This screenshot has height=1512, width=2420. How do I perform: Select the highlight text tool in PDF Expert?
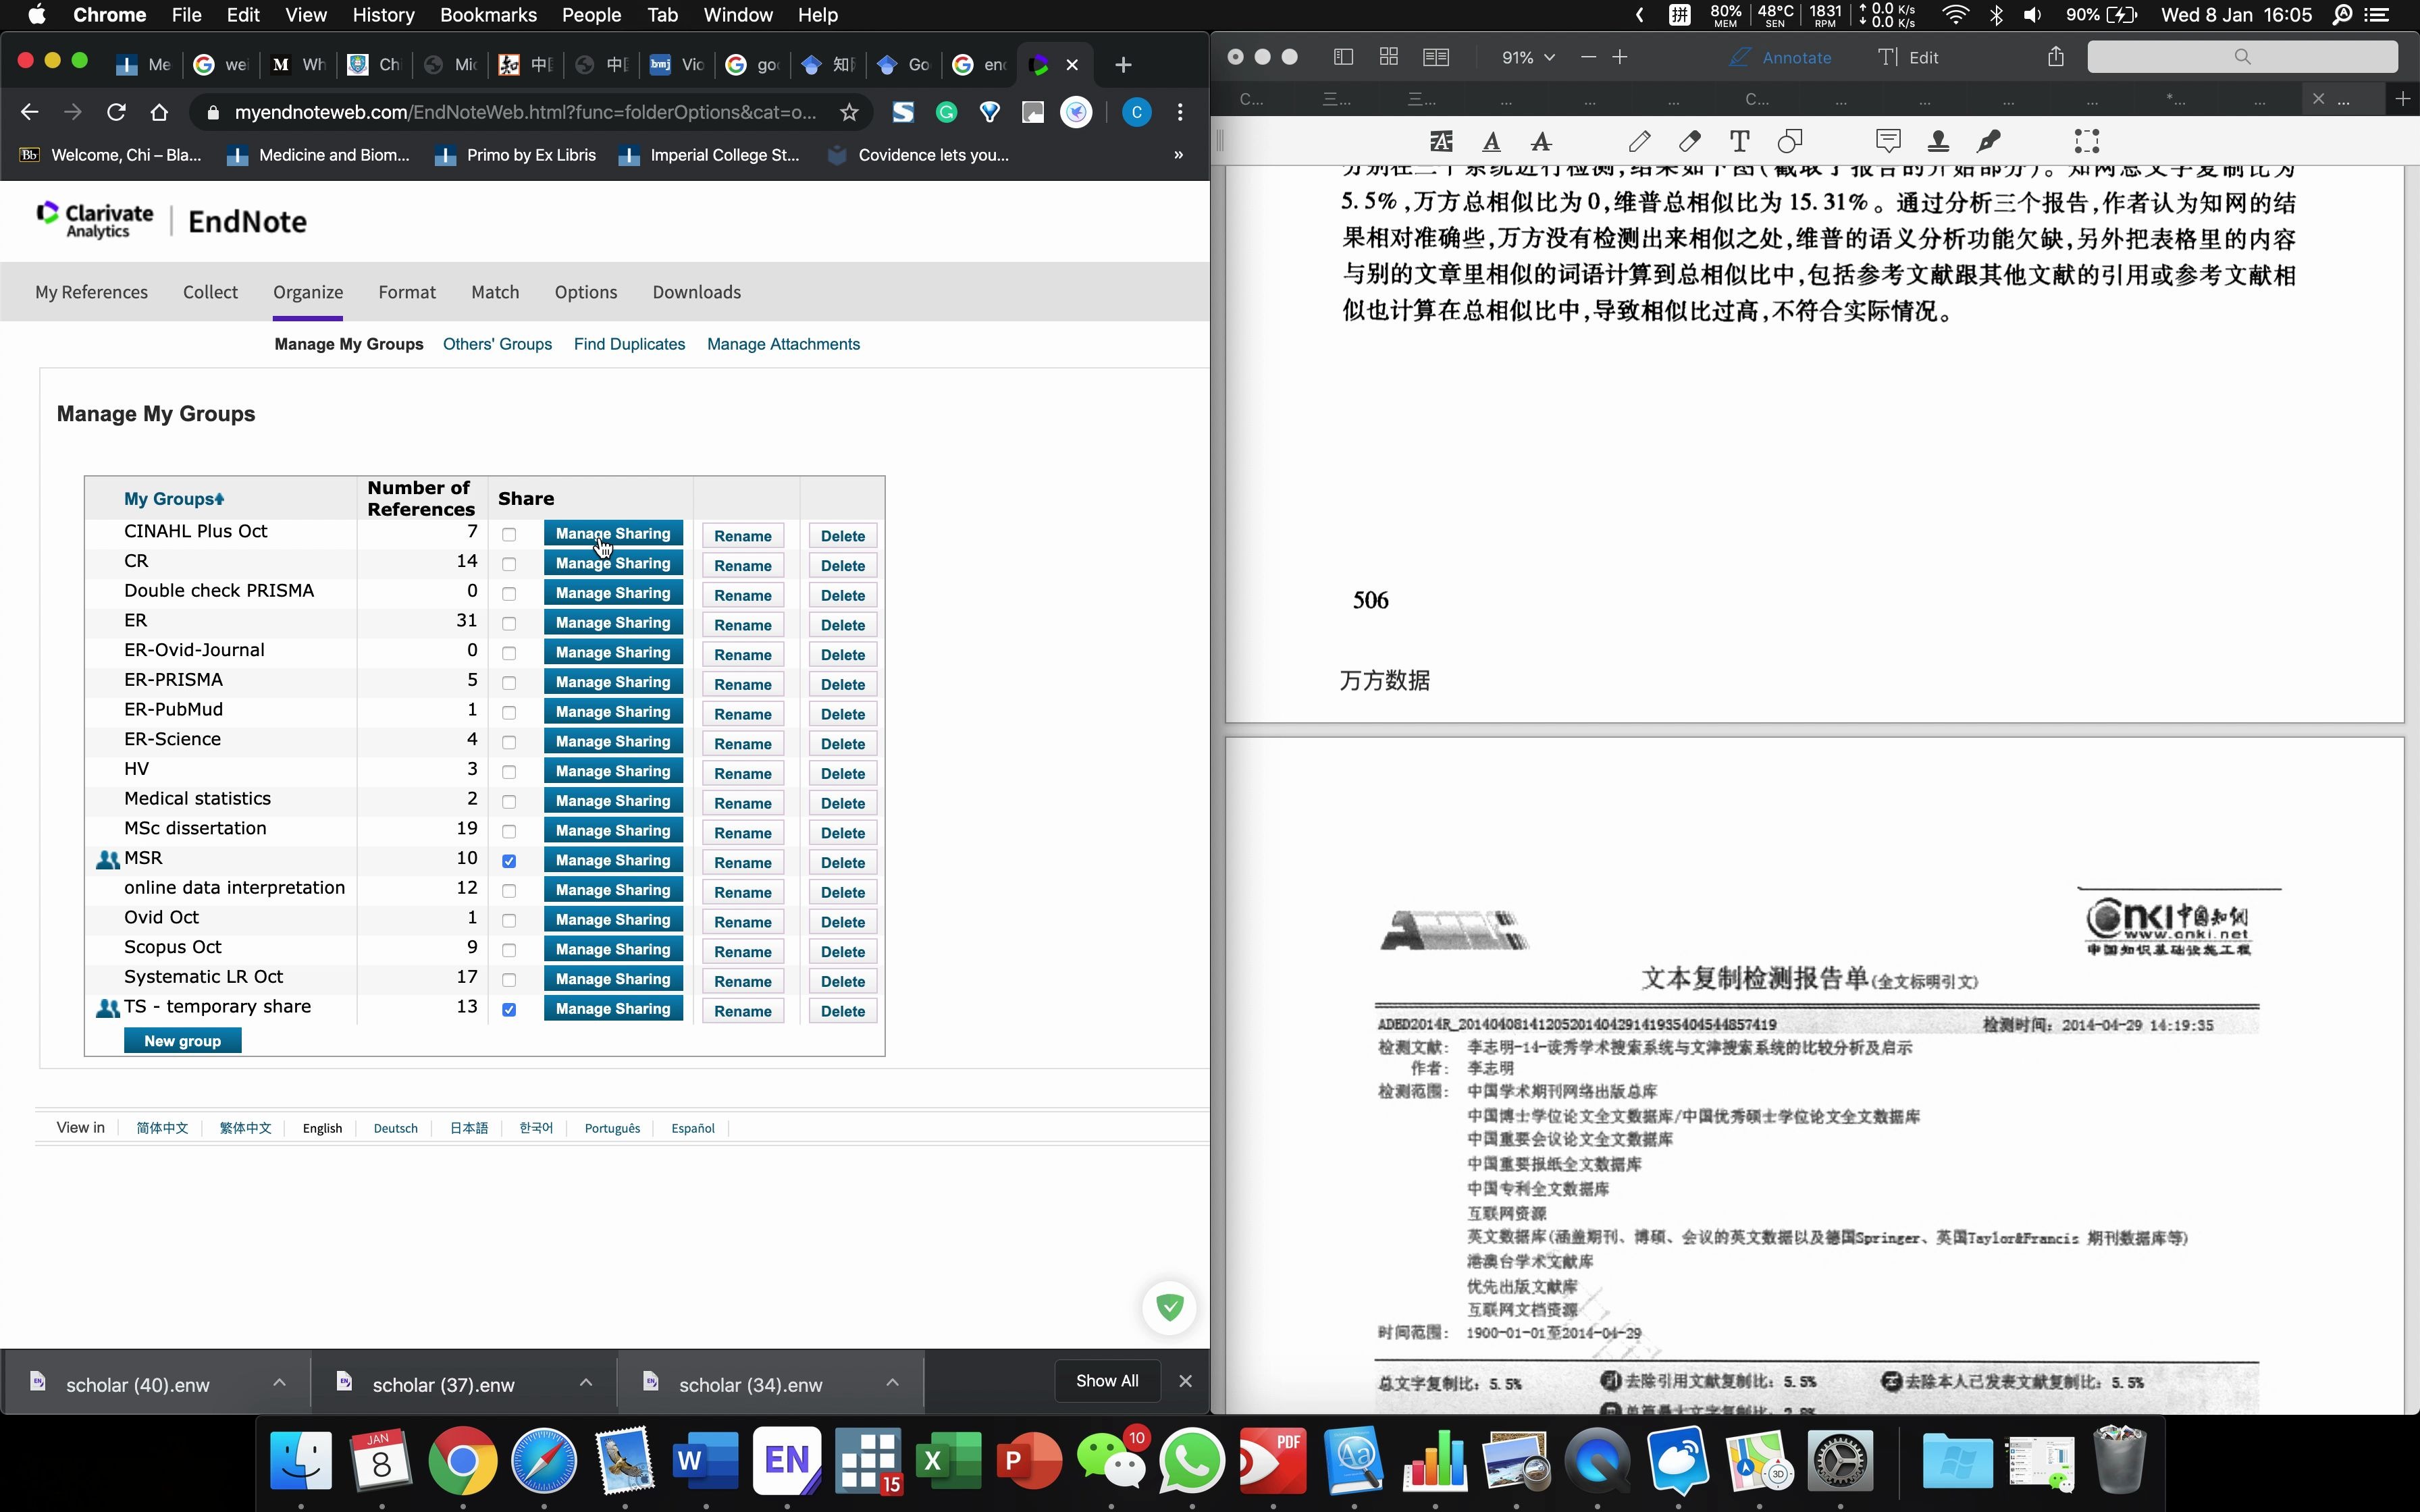tap(1441, 141)
